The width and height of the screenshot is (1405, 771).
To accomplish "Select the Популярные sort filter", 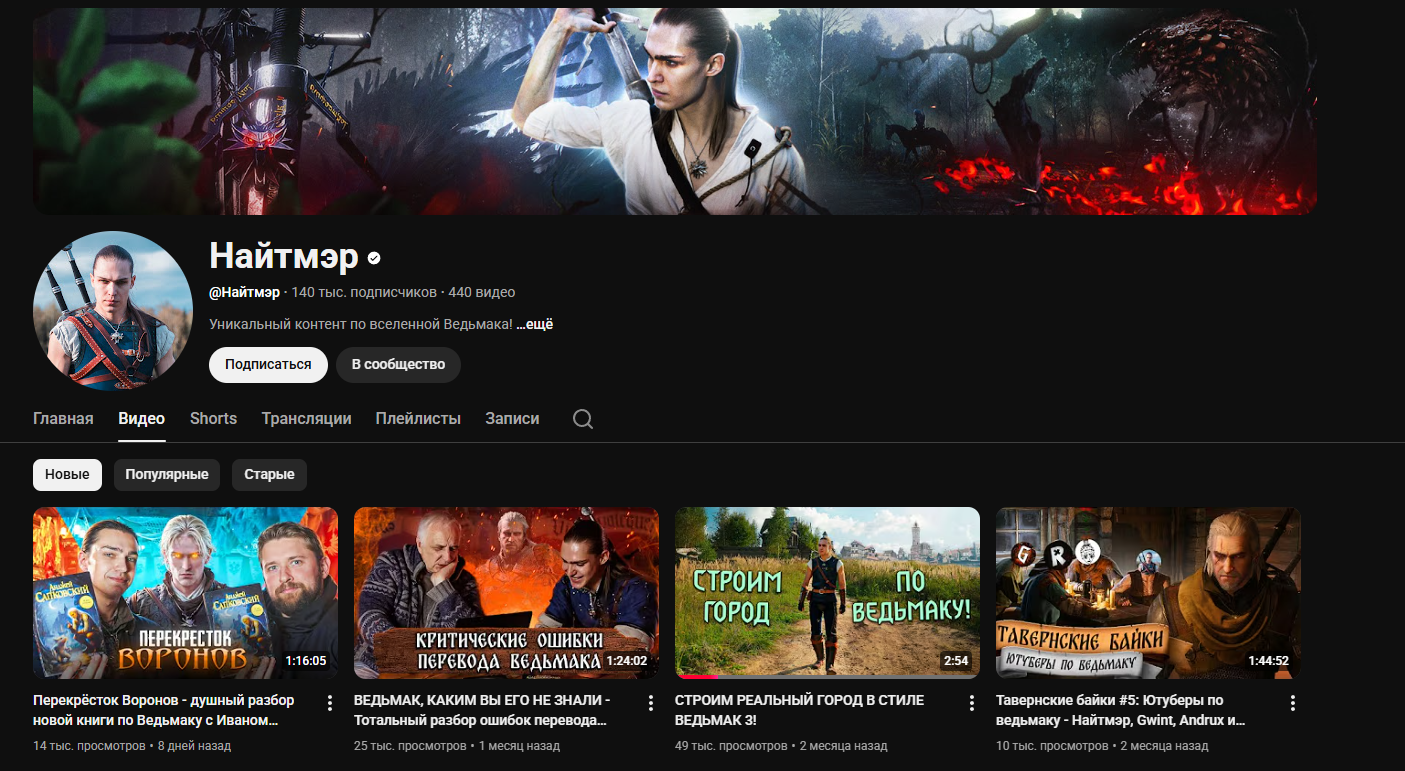I will (x=167, y=474).
